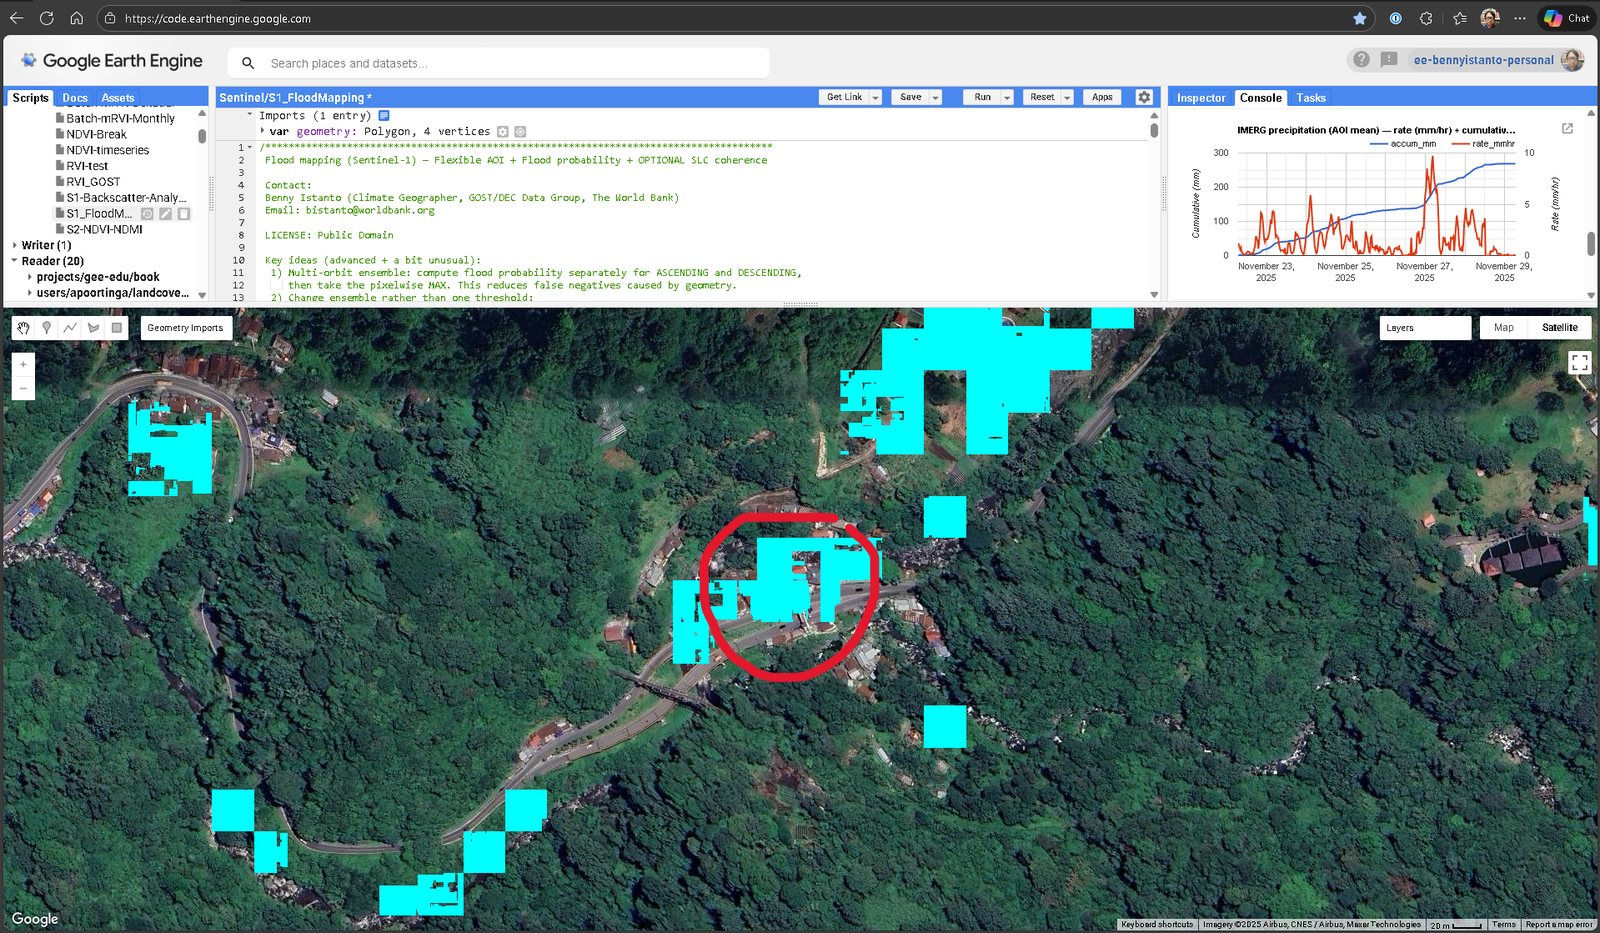Zoom out the map with minus button

23,388
